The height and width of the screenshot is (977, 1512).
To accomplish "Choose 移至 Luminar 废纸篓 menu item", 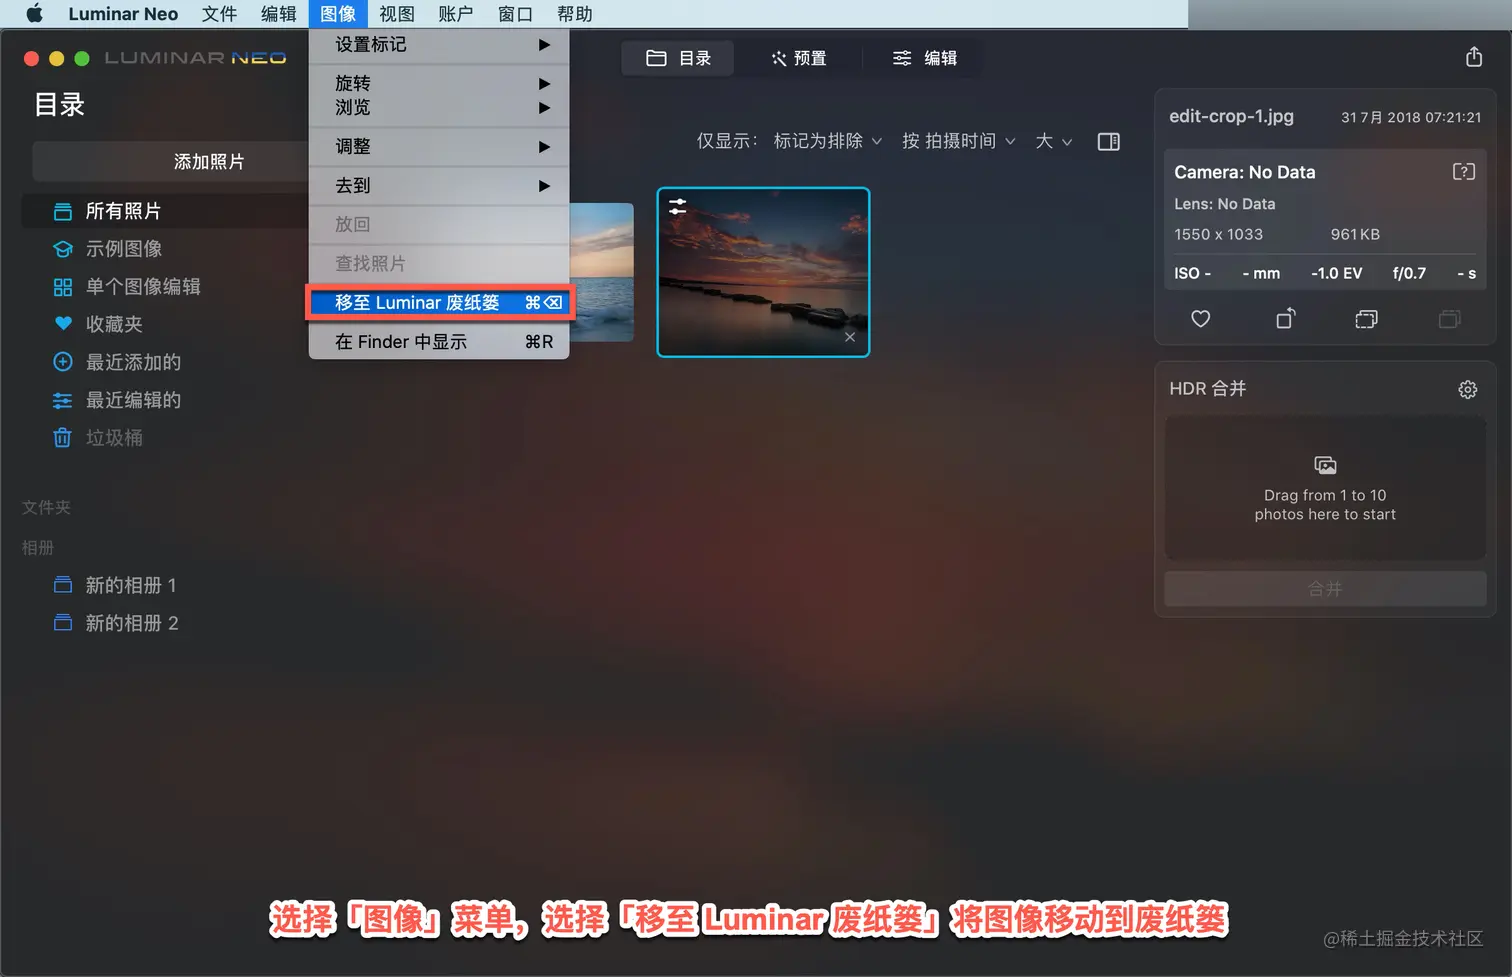I will click(x=439, y=302).
